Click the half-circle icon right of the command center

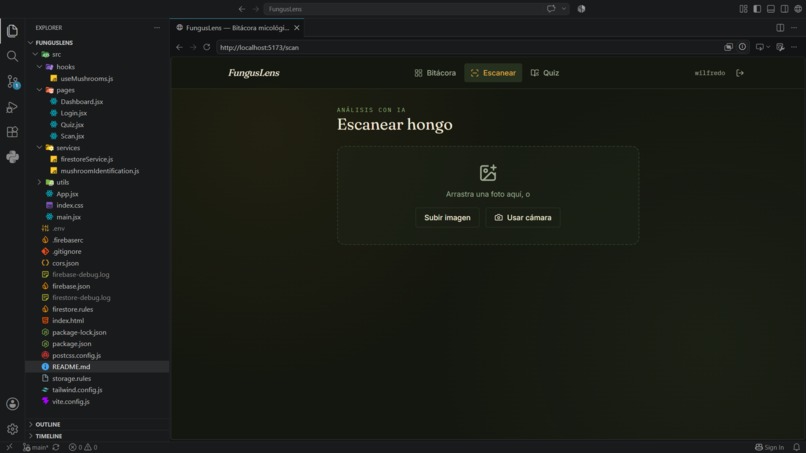pyautogui.click(x=581, y=9)
